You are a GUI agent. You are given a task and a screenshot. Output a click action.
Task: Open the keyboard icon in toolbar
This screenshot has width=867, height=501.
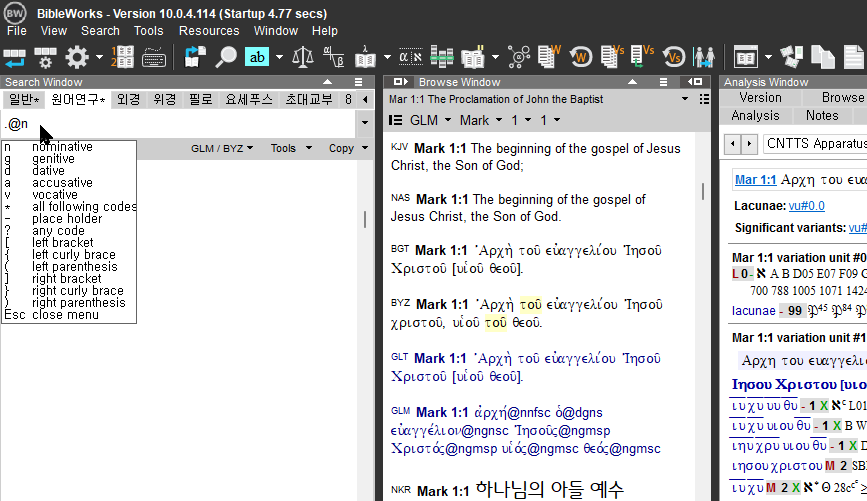tap(154, 57)
